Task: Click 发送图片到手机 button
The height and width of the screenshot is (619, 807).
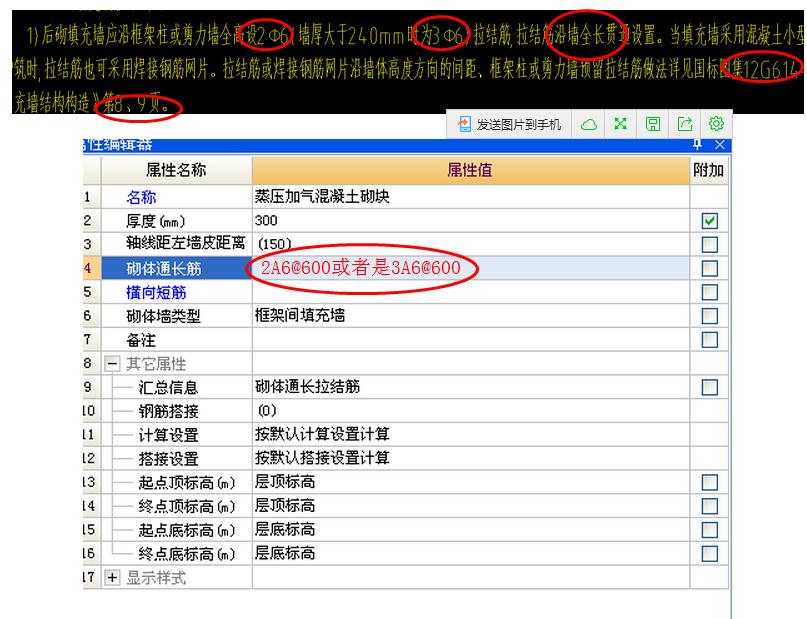Action: click(x=509, y=124)
